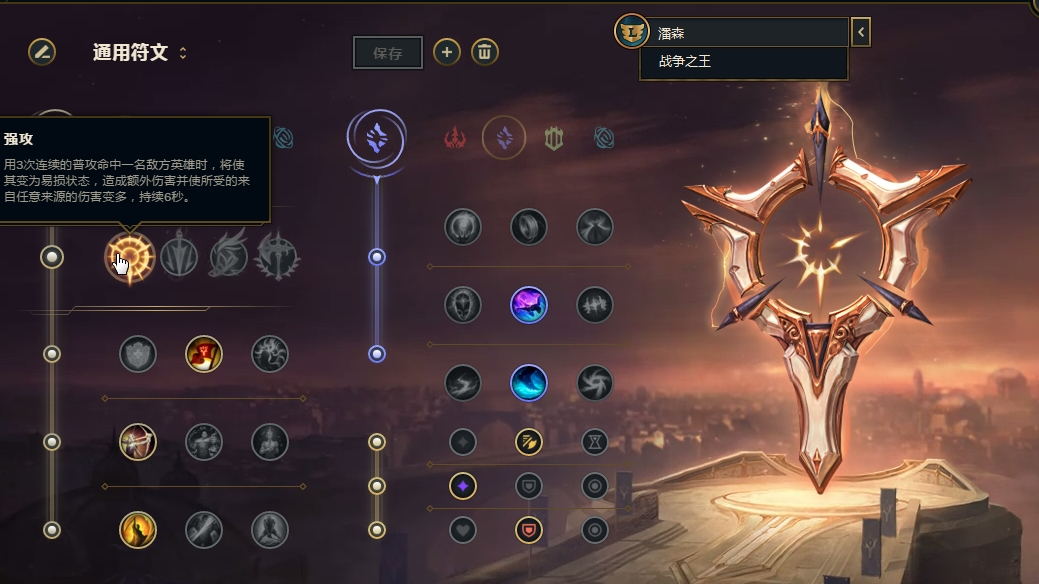The width and height of the screenshot is (1039, 584).
Task: Select the purple adaptive force stat shard
Action: click(463, 487)
